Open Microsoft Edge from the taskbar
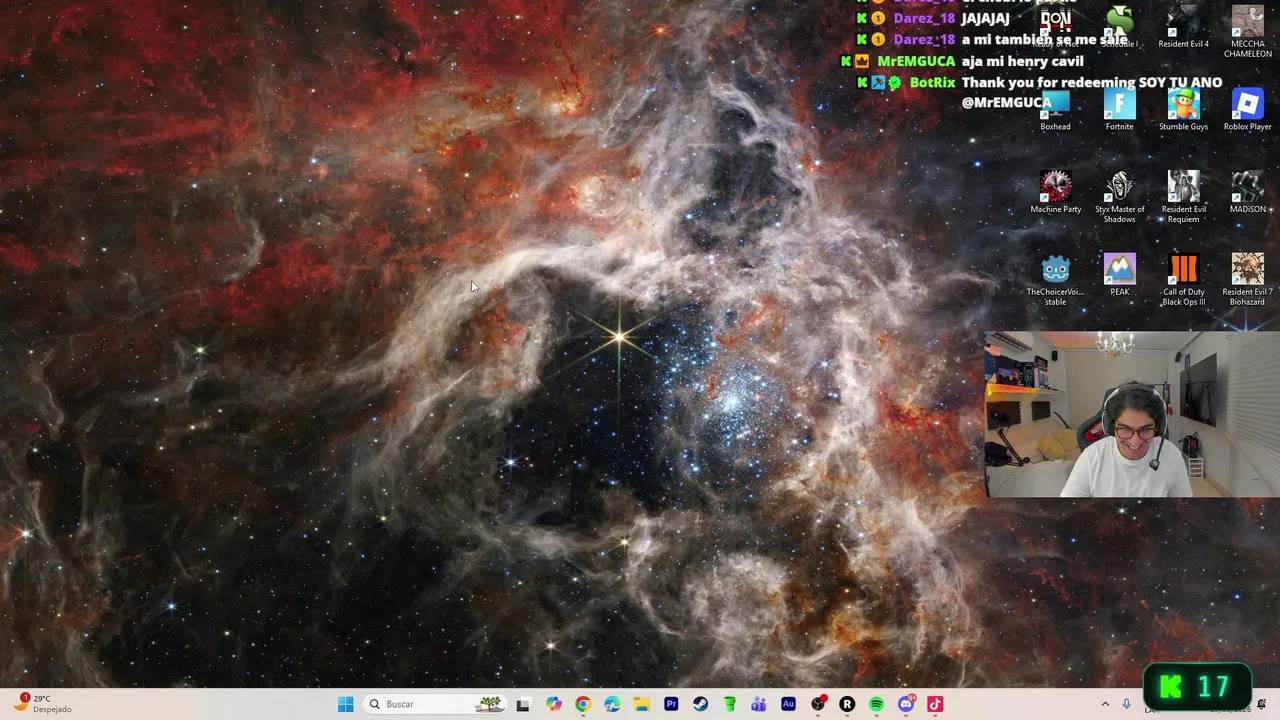The width and height of the screenshot is (1280, 720). (x=612, y=704)
